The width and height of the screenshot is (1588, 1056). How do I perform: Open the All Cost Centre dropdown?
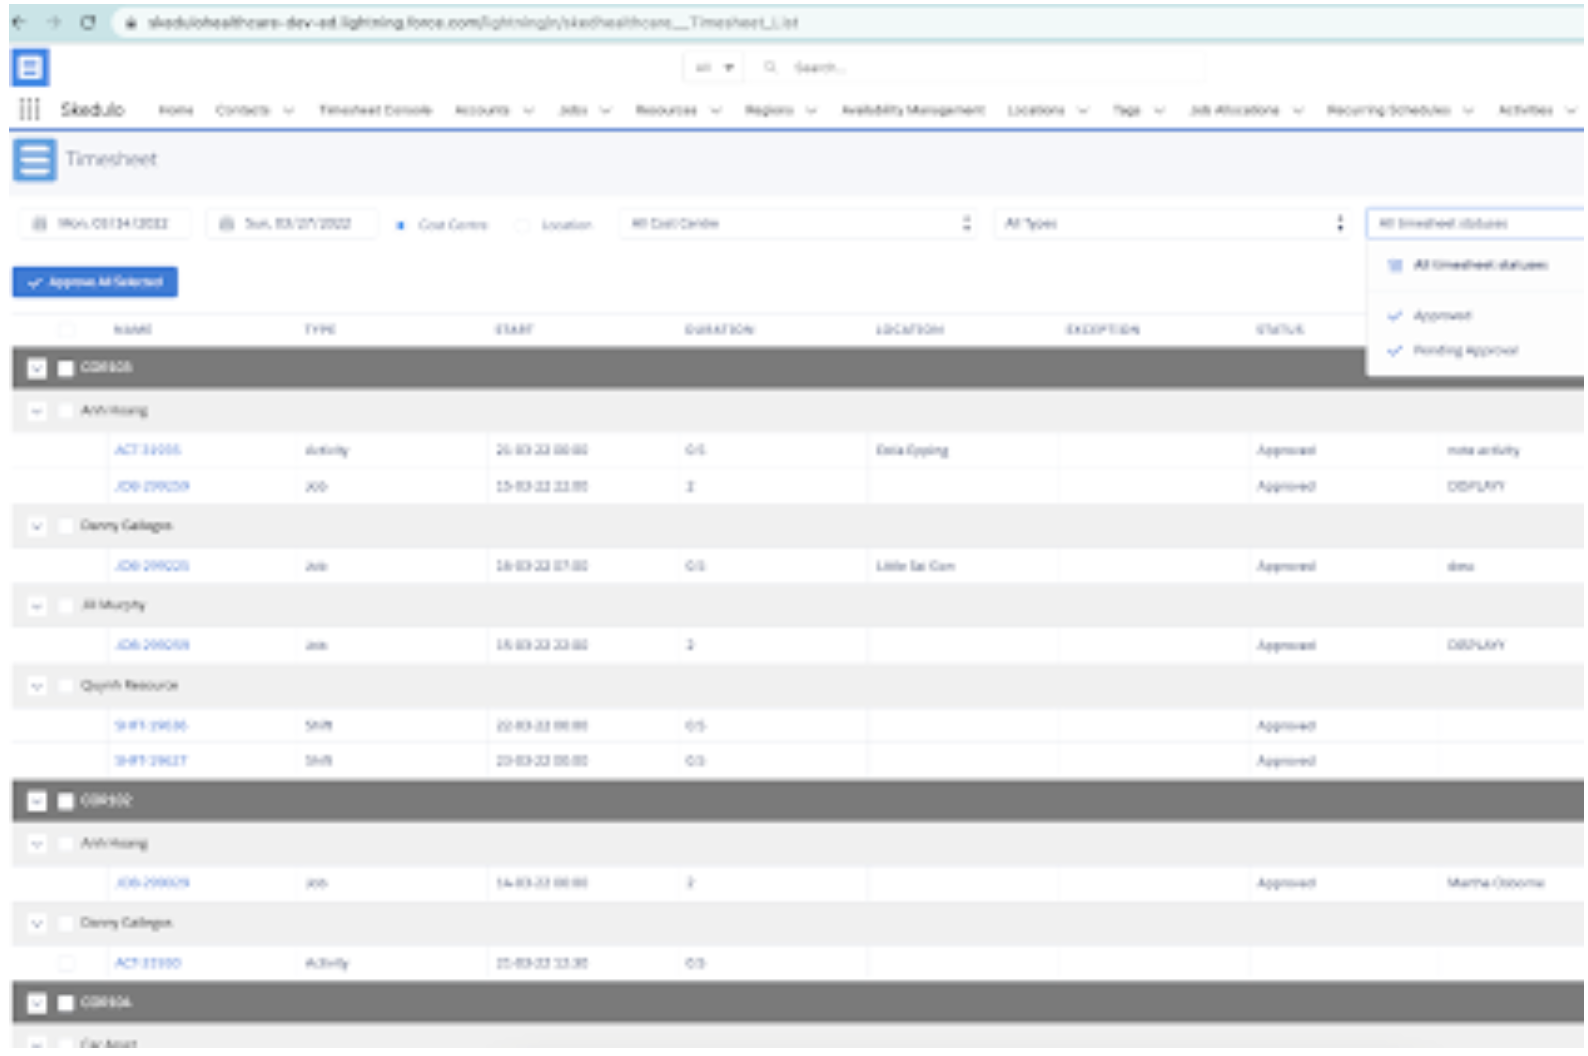(x=799, y=224)
